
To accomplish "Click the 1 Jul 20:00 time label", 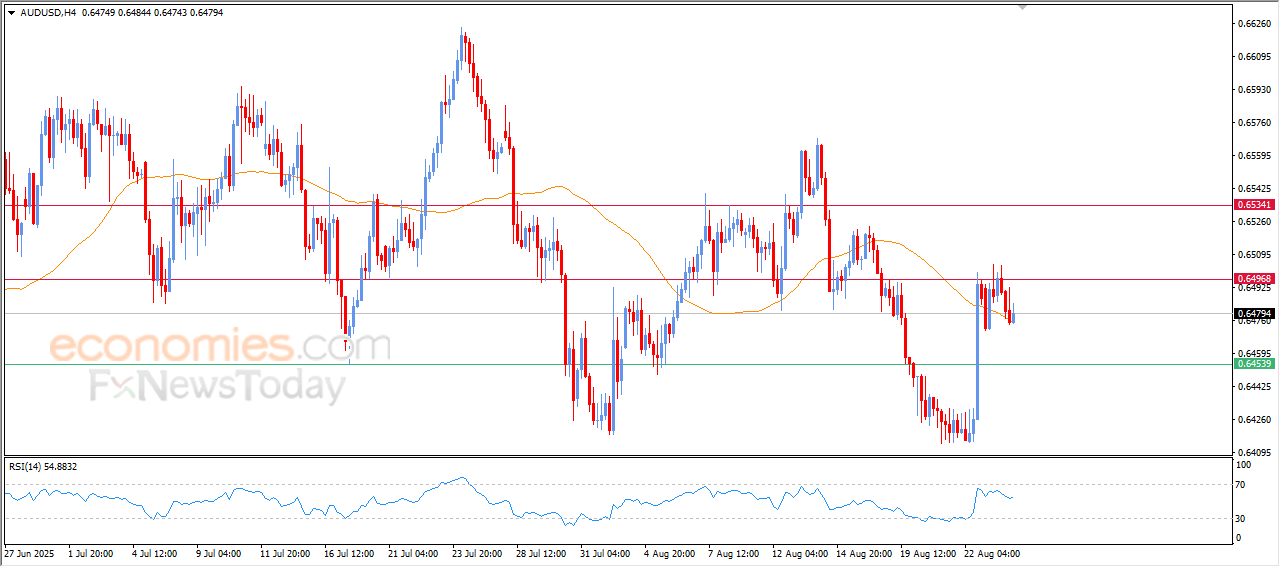I will click(89, 552).
